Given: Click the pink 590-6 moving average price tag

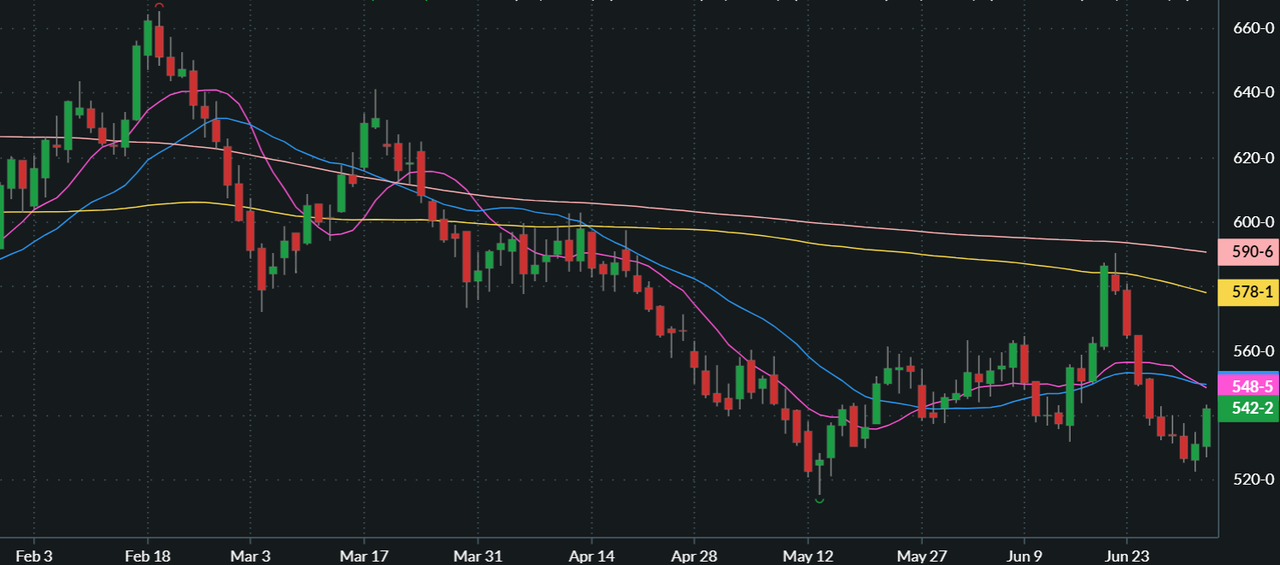Looking at the screenshot, I should (1250, 254).
